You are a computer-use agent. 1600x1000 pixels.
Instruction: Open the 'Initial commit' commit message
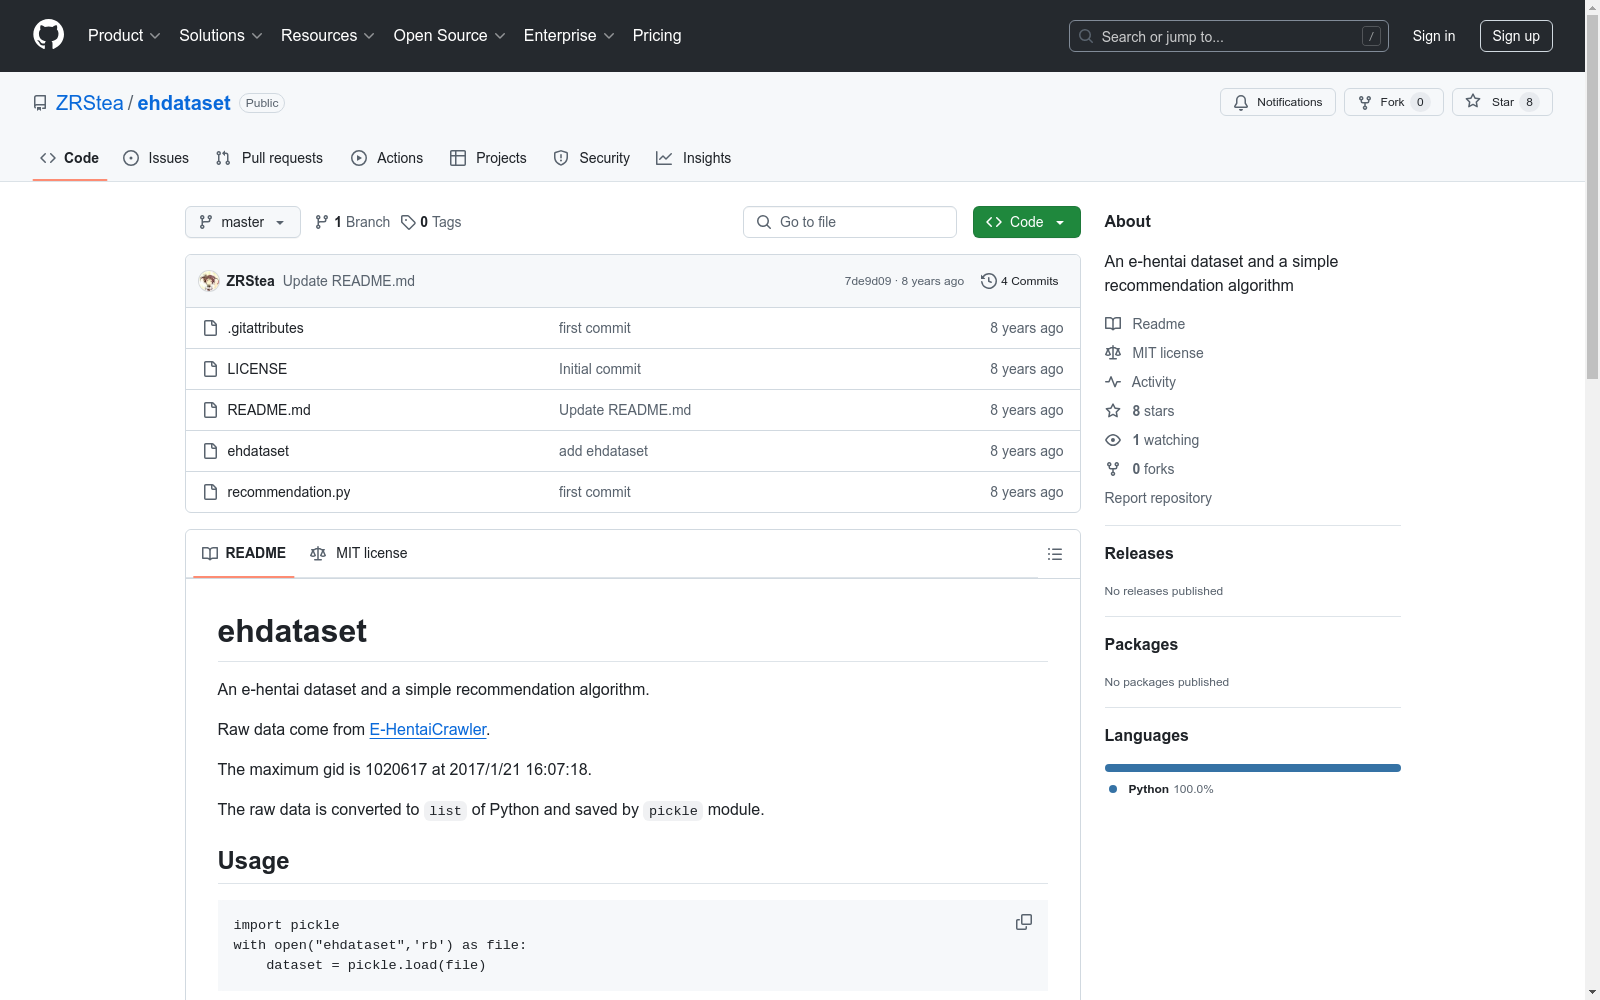(600, 369)
